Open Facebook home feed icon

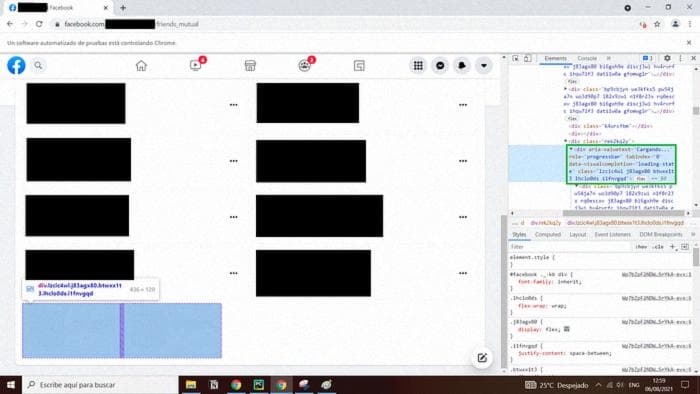[141, 66]
